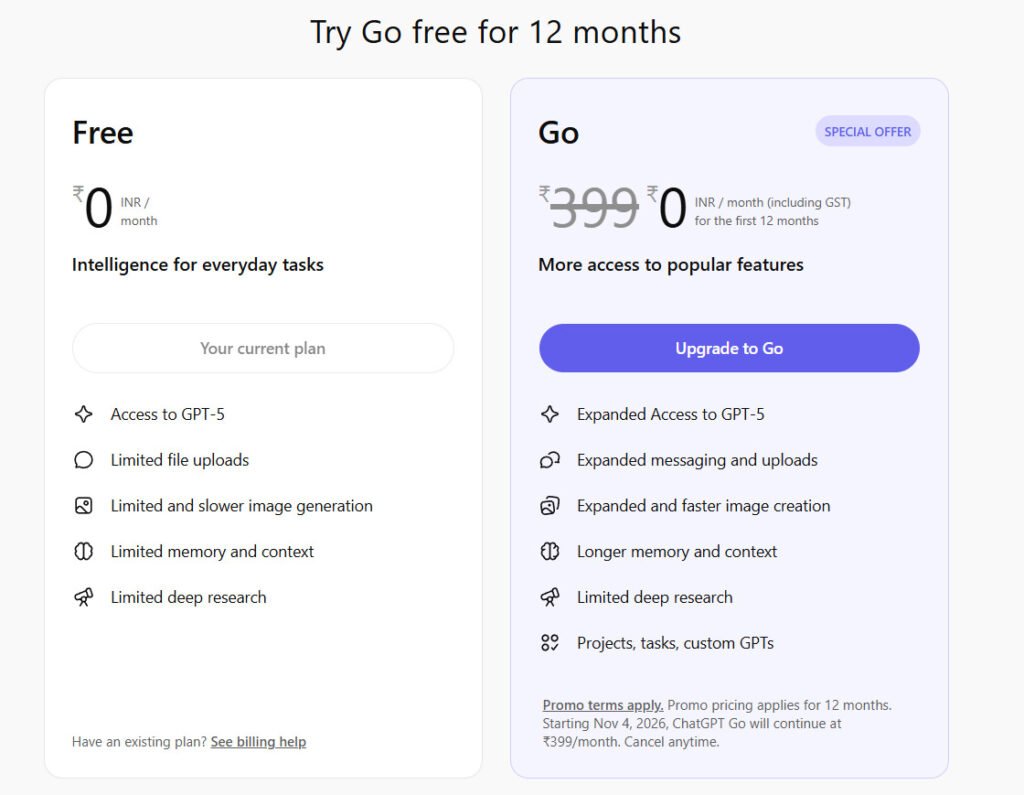This screenshot has width=1024, height=795.
Task: Click brain icon beside Limited memory and context
Action: [84, 552]
